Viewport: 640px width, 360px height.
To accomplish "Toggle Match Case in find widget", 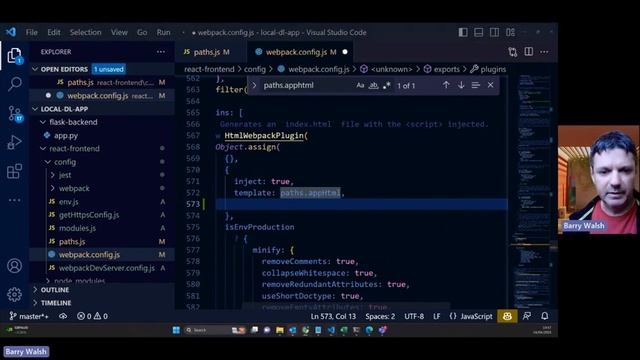I will [360, 85].
